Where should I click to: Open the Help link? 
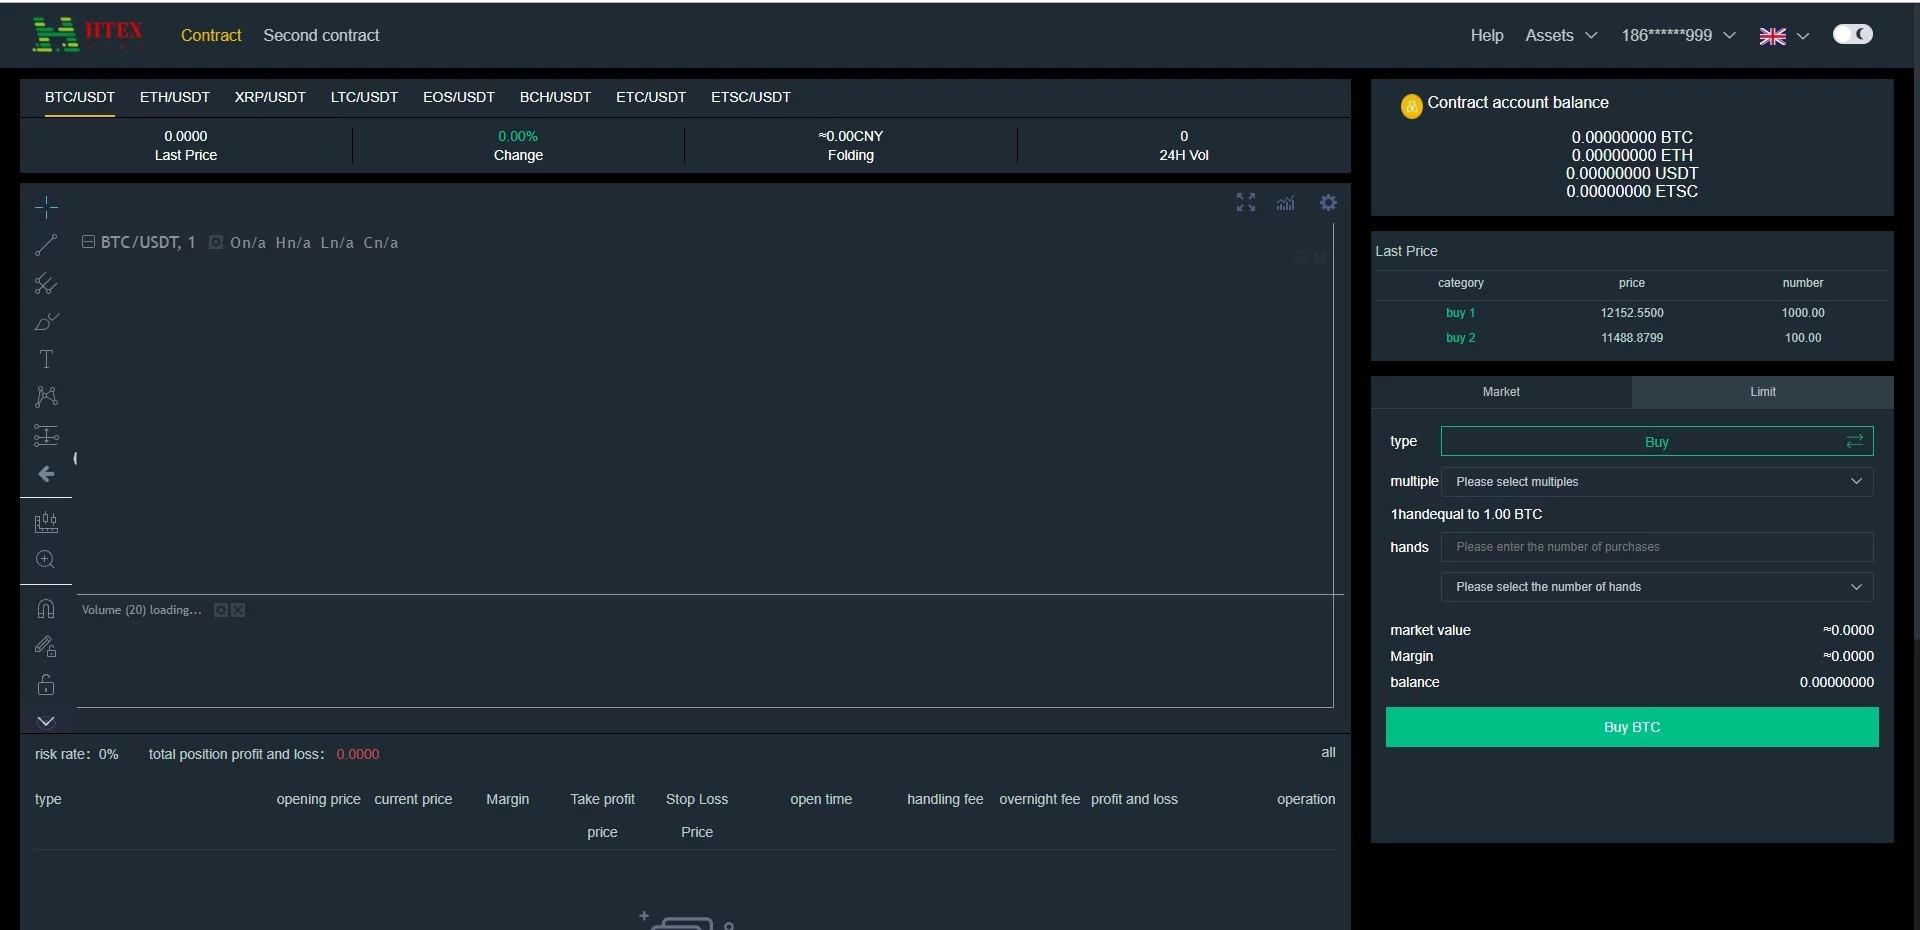[1486, 36]
